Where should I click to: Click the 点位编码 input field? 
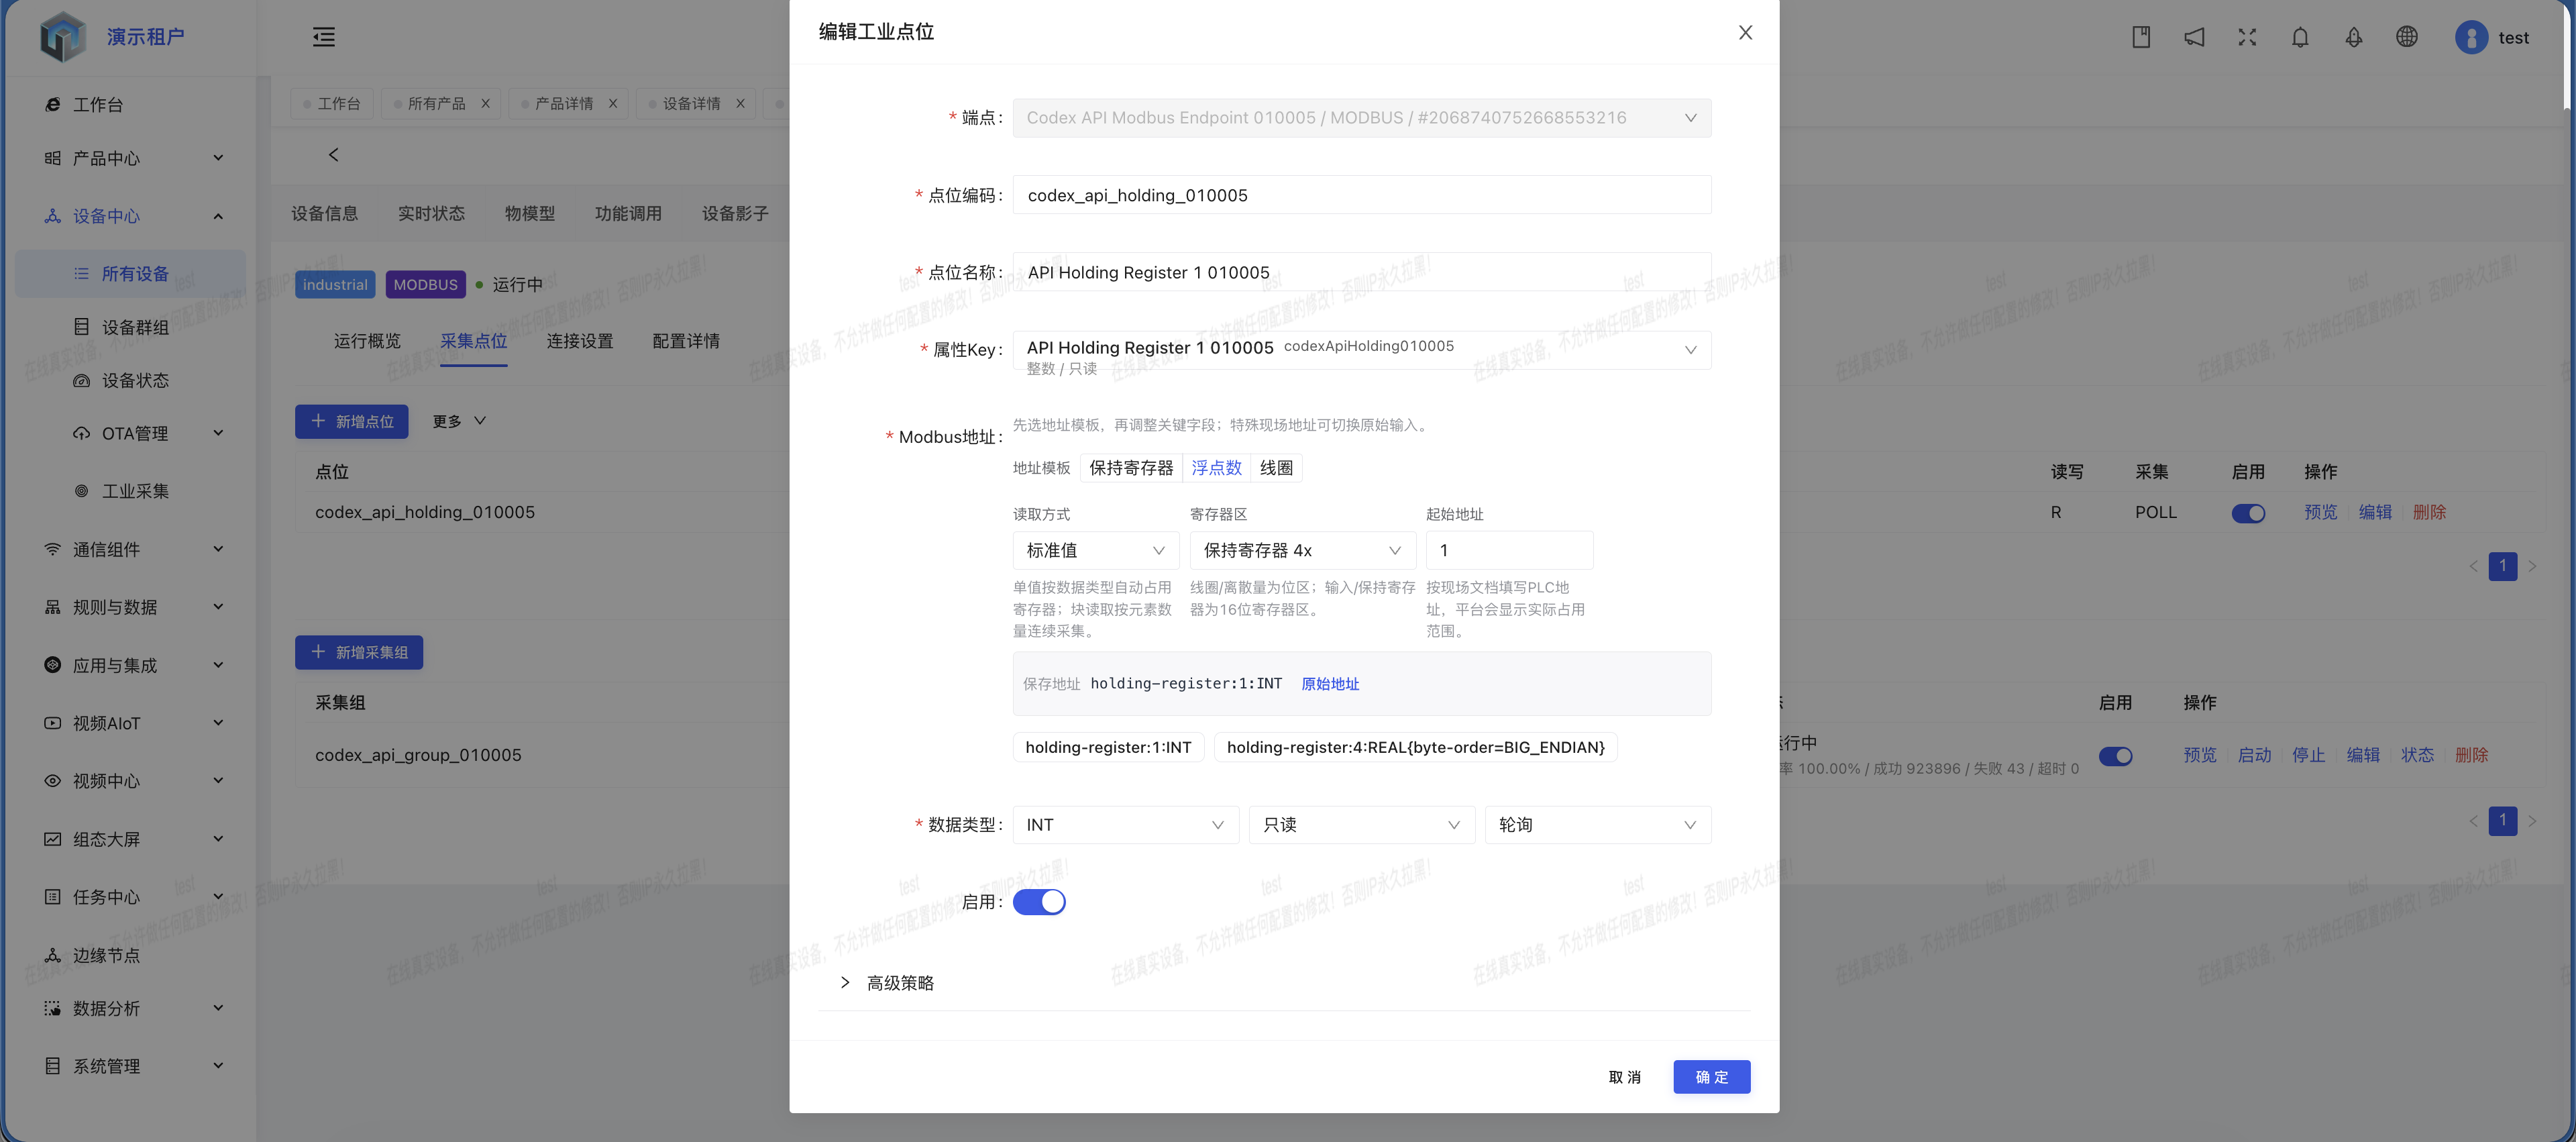1361,195
